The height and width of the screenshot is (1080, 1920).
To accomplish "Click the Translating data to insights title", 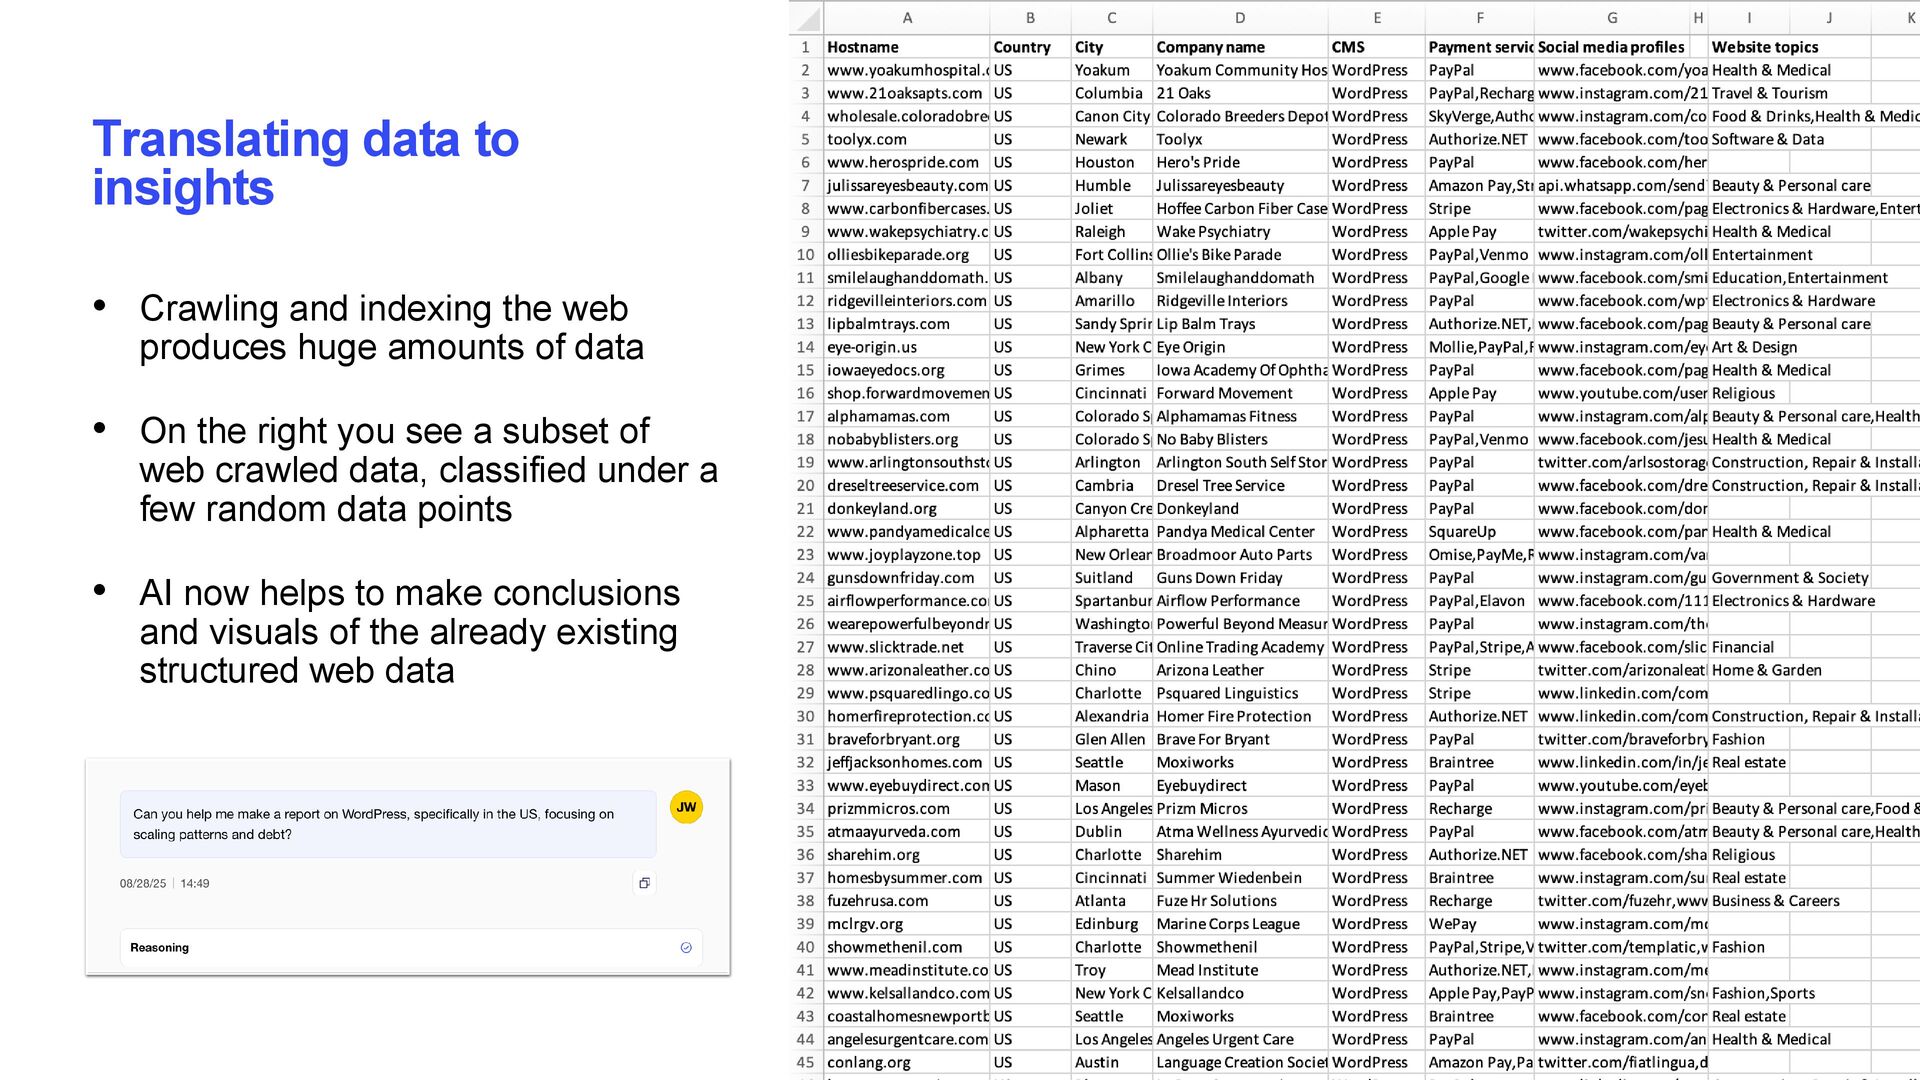I will (305, 163).
